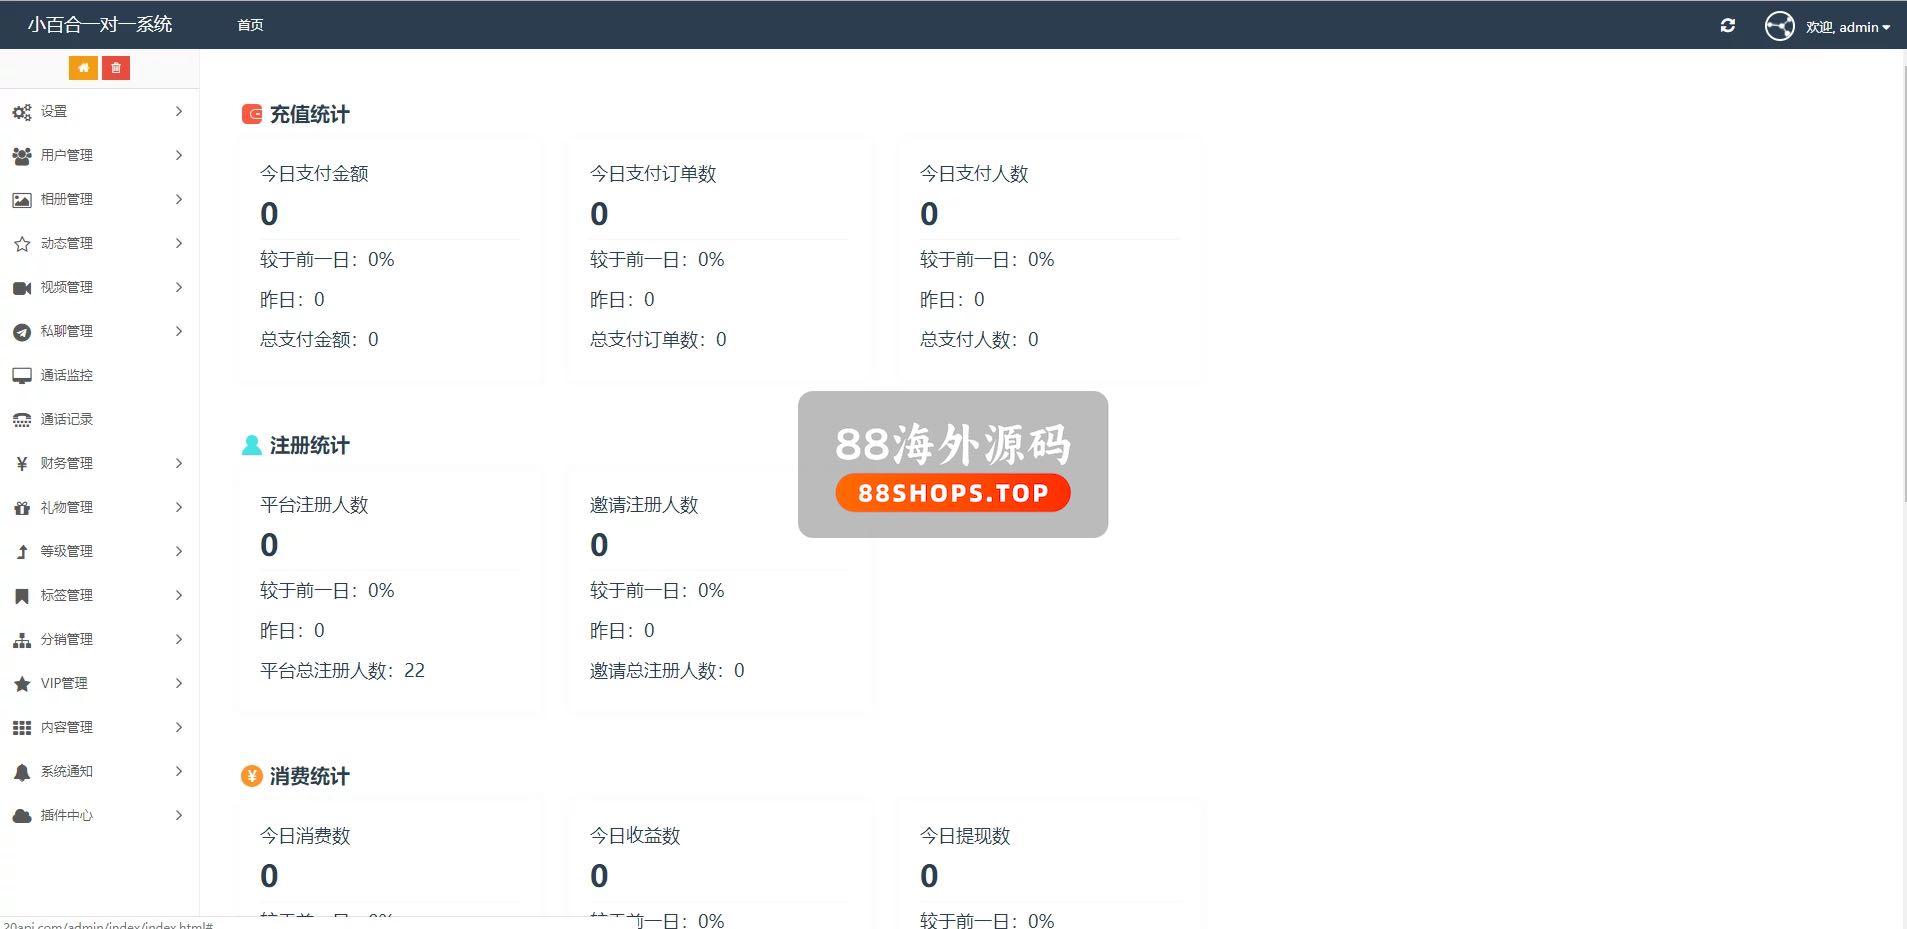
Task: Expand the 财务管理 chevron arrow
Action: tap(179, 463)
